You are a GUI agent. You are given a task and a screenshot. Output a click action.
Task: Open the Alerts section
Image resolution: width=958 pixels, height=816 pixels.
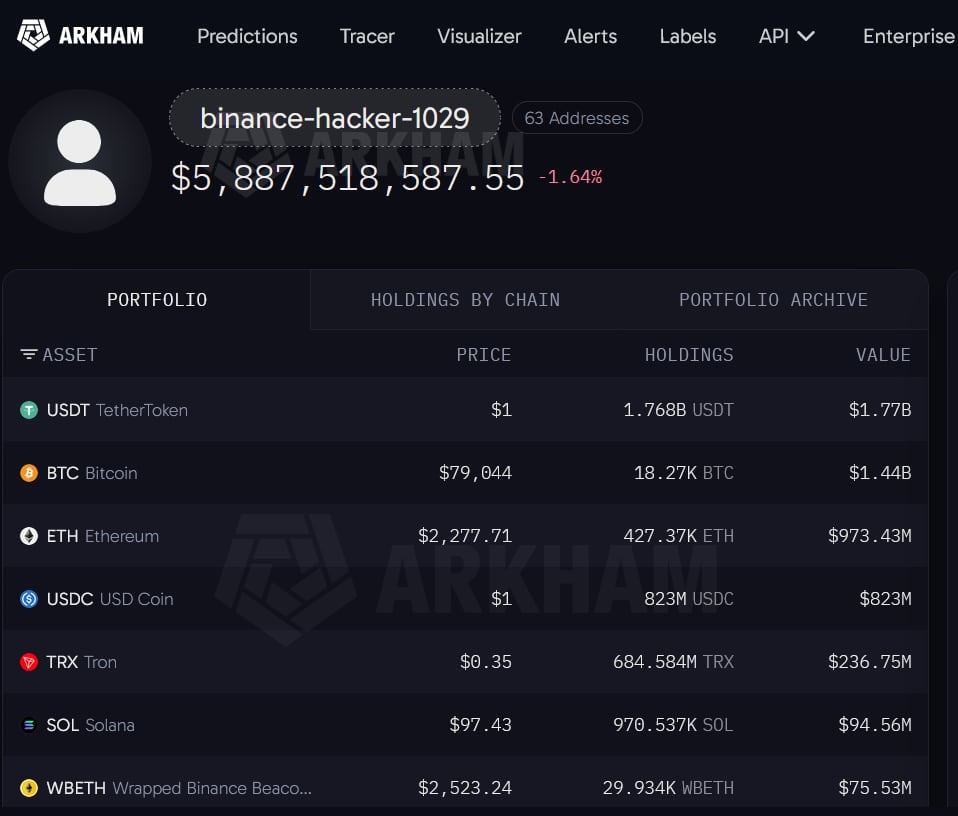[590, 36]
